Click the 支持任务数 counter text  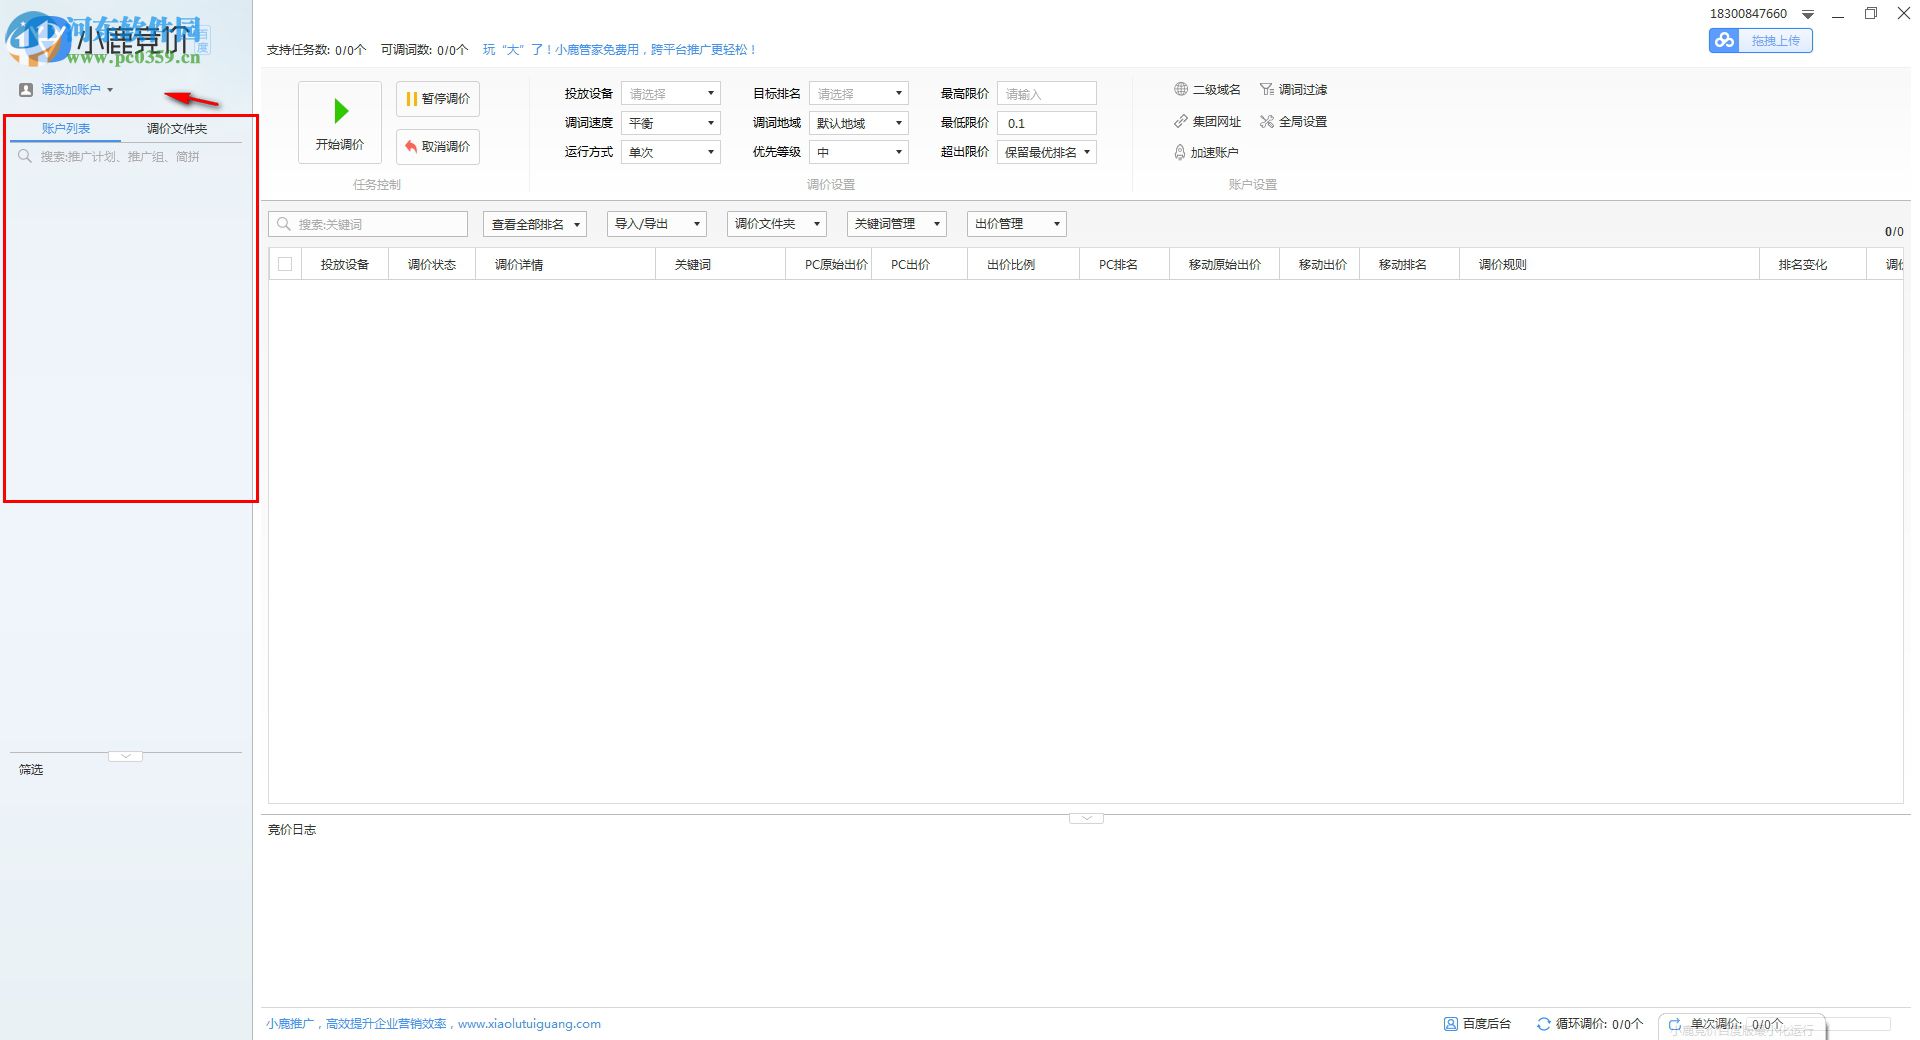[x=316, y=50]
